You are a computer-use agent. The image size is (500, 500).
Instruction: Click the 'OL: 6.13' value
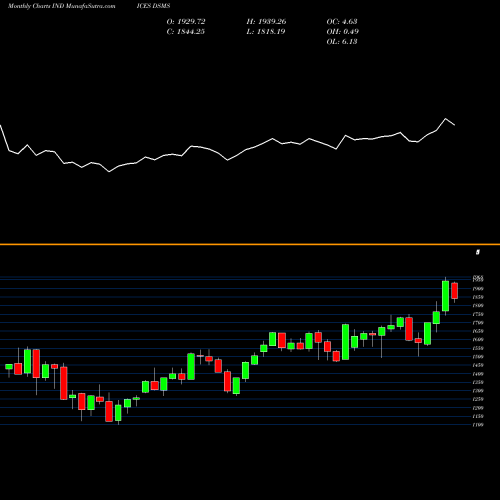click(x=342, y=42)
